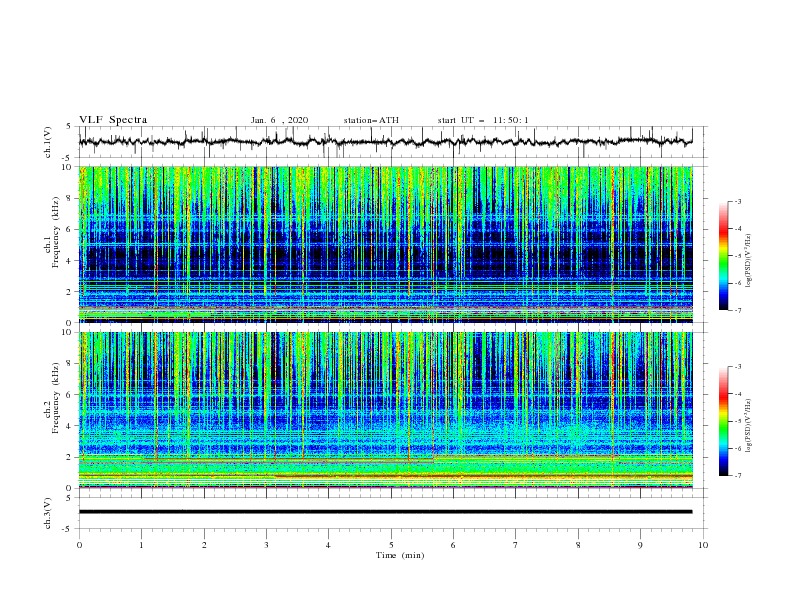Click the "0" tick on the time axis
The height and width of the screenshot is (612, 792).
tap(79, 545)
